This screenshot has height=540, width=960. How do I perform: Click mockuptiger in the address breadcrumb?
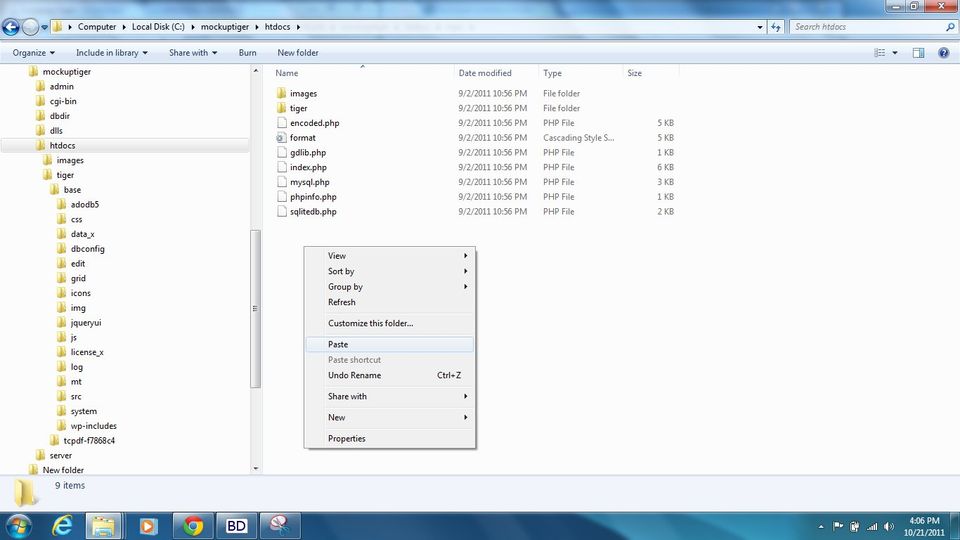coord(225,27)
